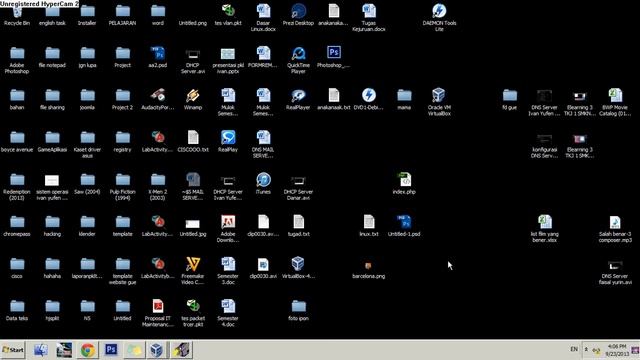Open Google Chrome from the taskbar
The height and width of the screenshot is (360, 640).
87,350
